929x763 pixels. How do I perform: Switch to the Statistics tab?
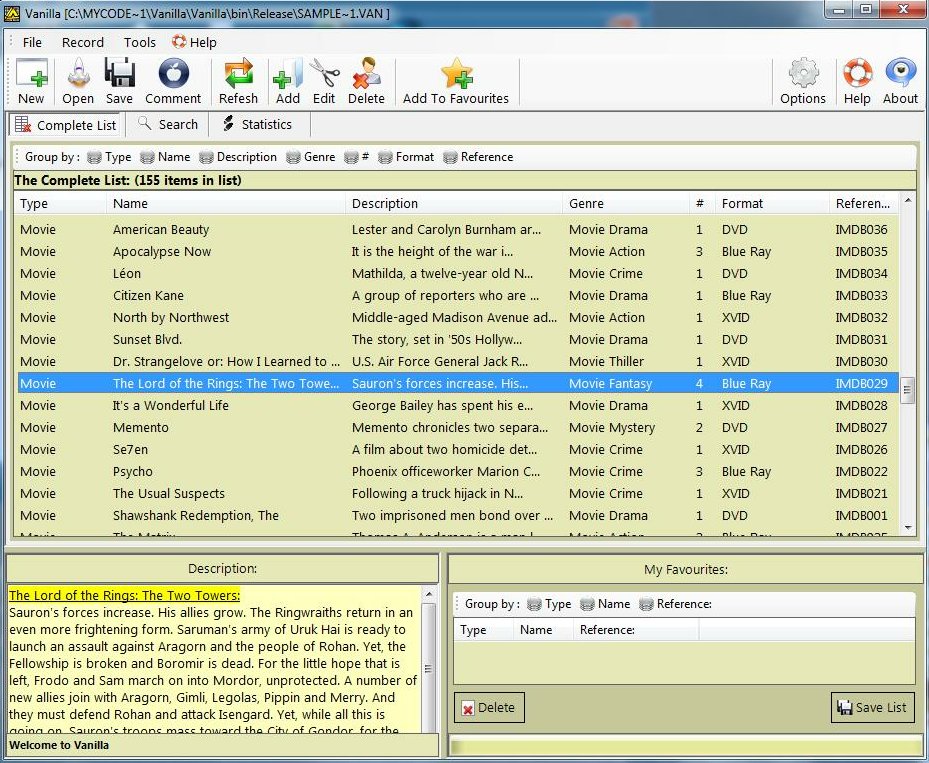[256, 125]
